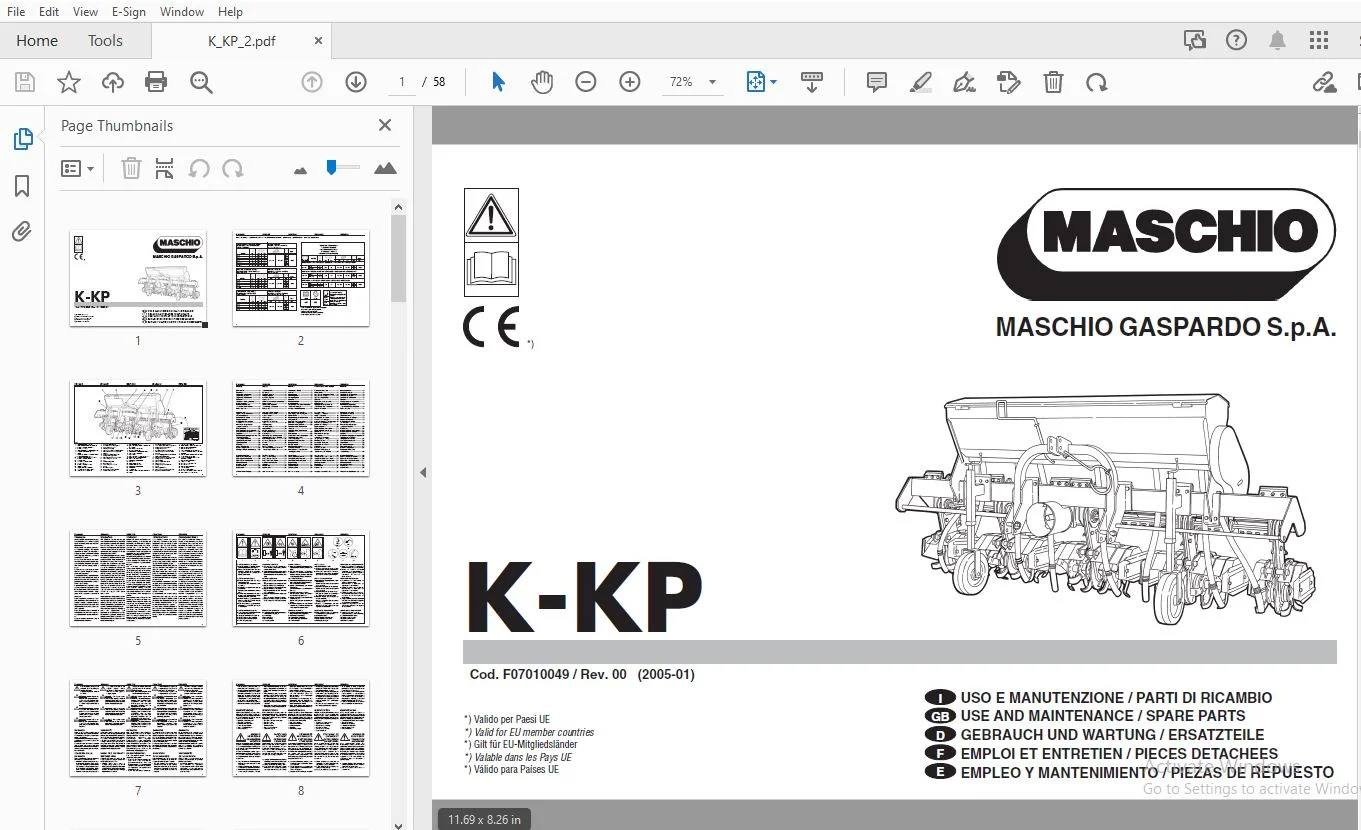Open the apps grid icon
This screenshot has width=1361, height=830.
tap(1319, 40)
